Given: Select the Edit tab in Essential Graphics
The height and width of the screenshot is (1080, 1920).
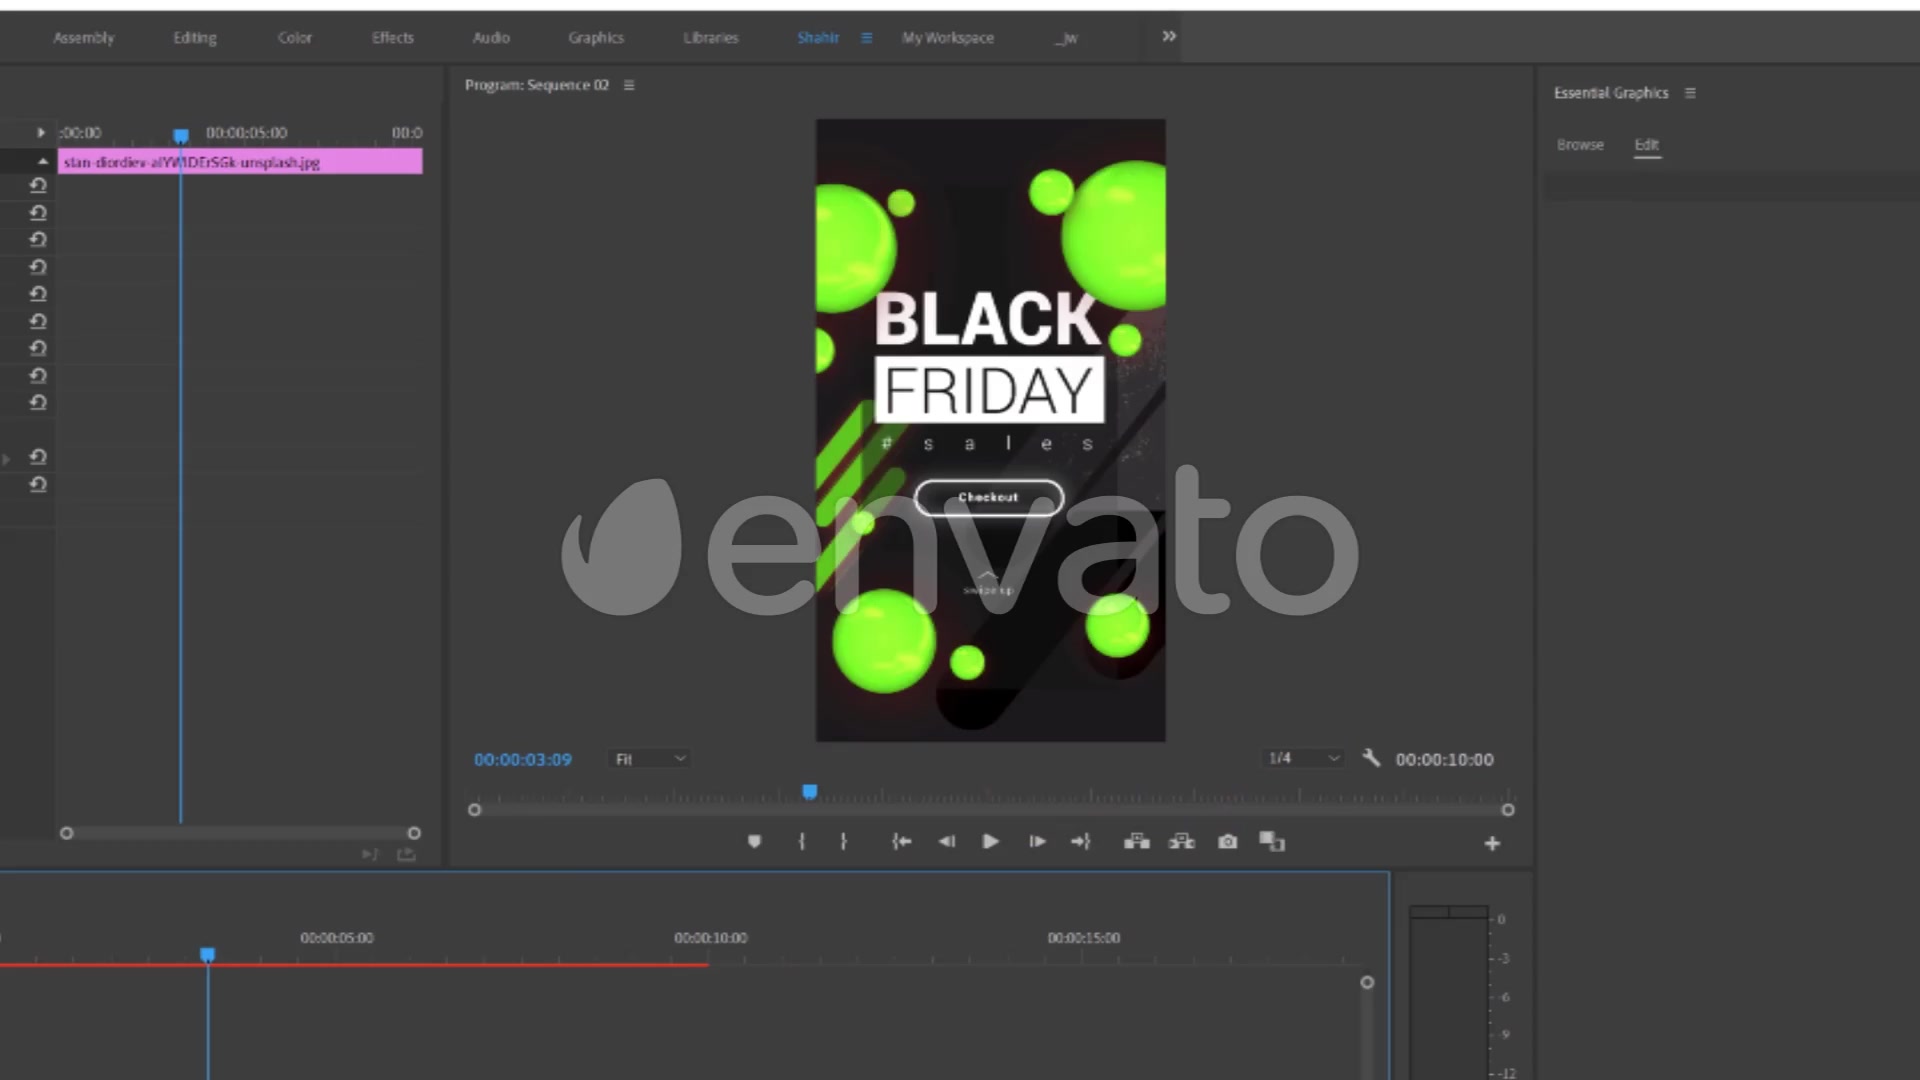Looking at the screenshot, I should (1647, 145).
